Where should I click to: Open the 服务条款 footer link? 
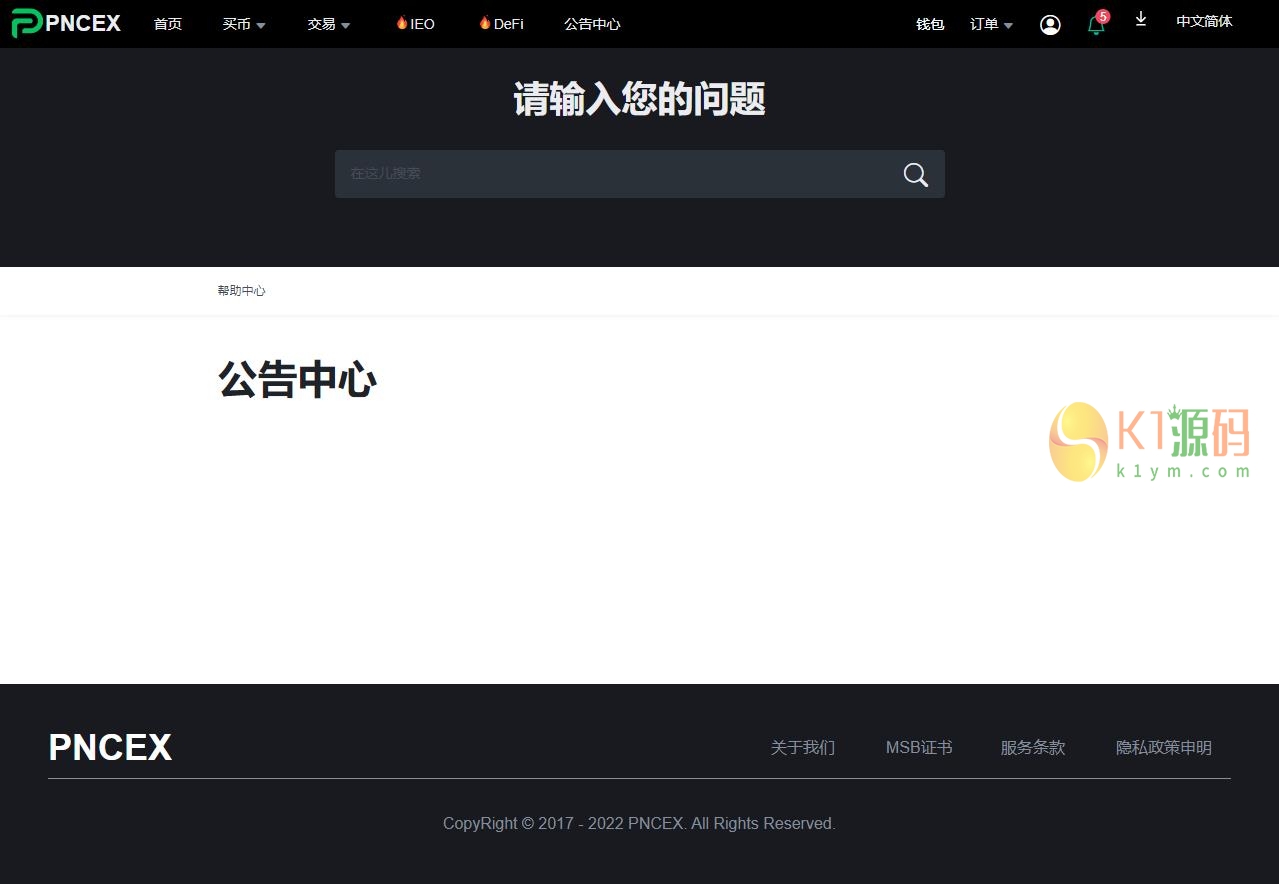(1033, 748)
